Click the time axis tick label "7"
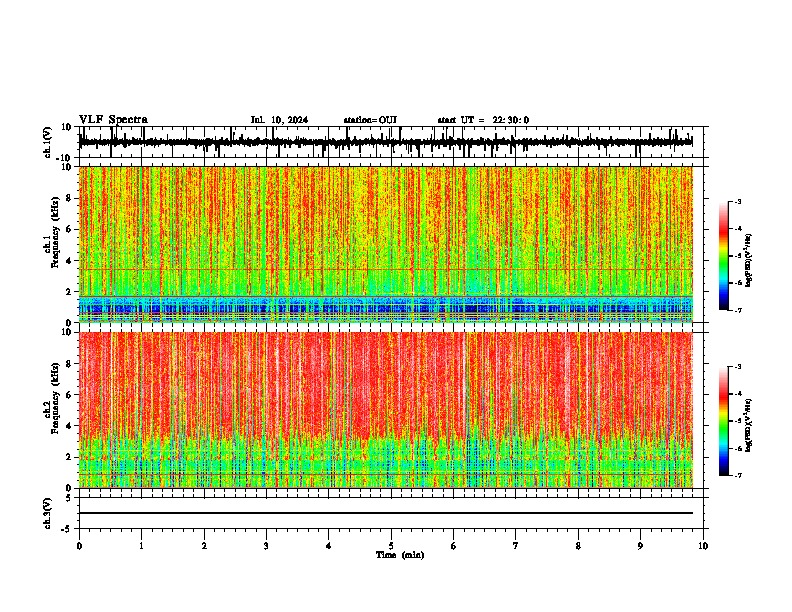The width and height of the screenshot is (792, 612). (x=516, y=546)
